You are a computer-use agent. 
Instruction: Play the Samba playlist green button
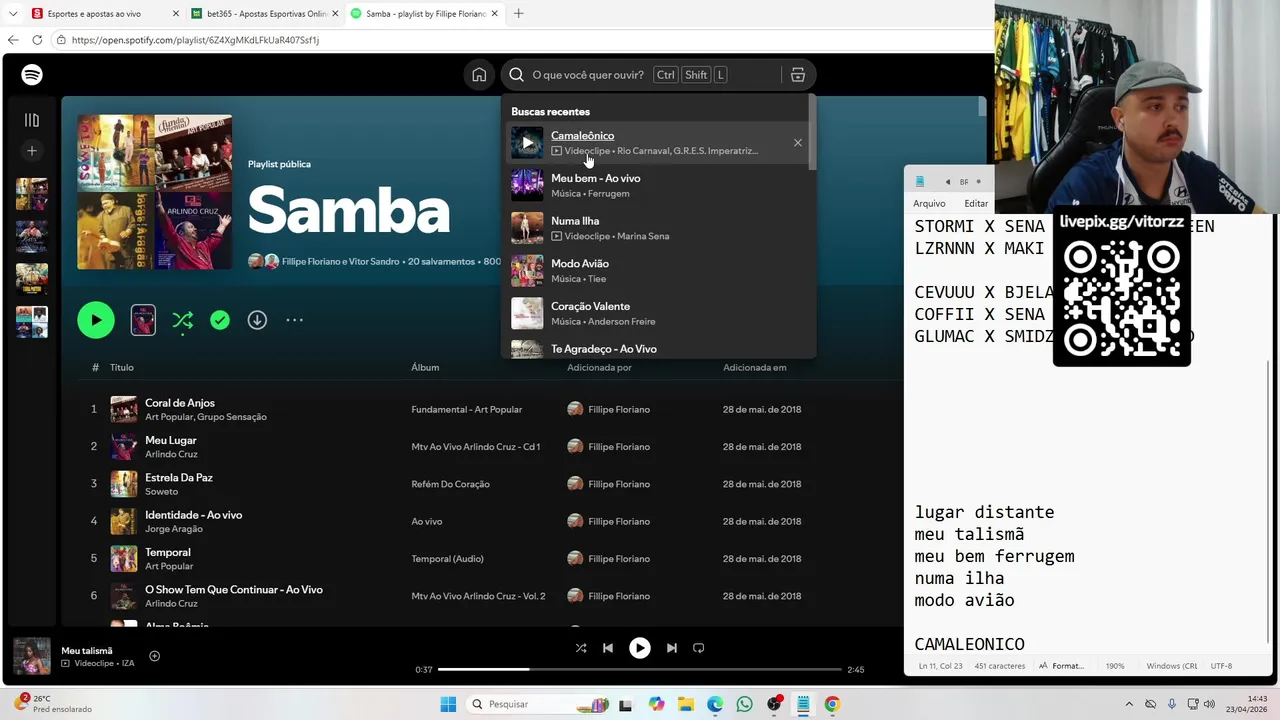click(x=96, y=320)
